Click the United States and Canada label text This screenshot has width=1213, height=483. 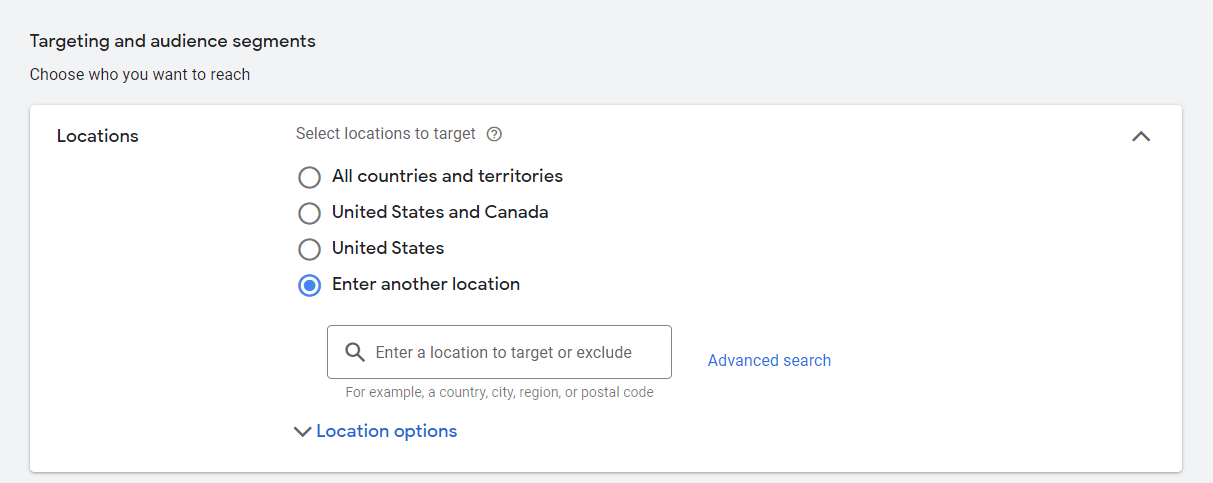click(440, 212)
